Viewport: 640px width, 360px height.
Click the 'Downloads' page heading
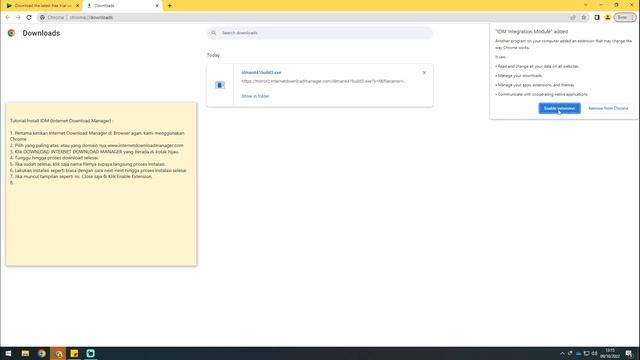(41, 33)
